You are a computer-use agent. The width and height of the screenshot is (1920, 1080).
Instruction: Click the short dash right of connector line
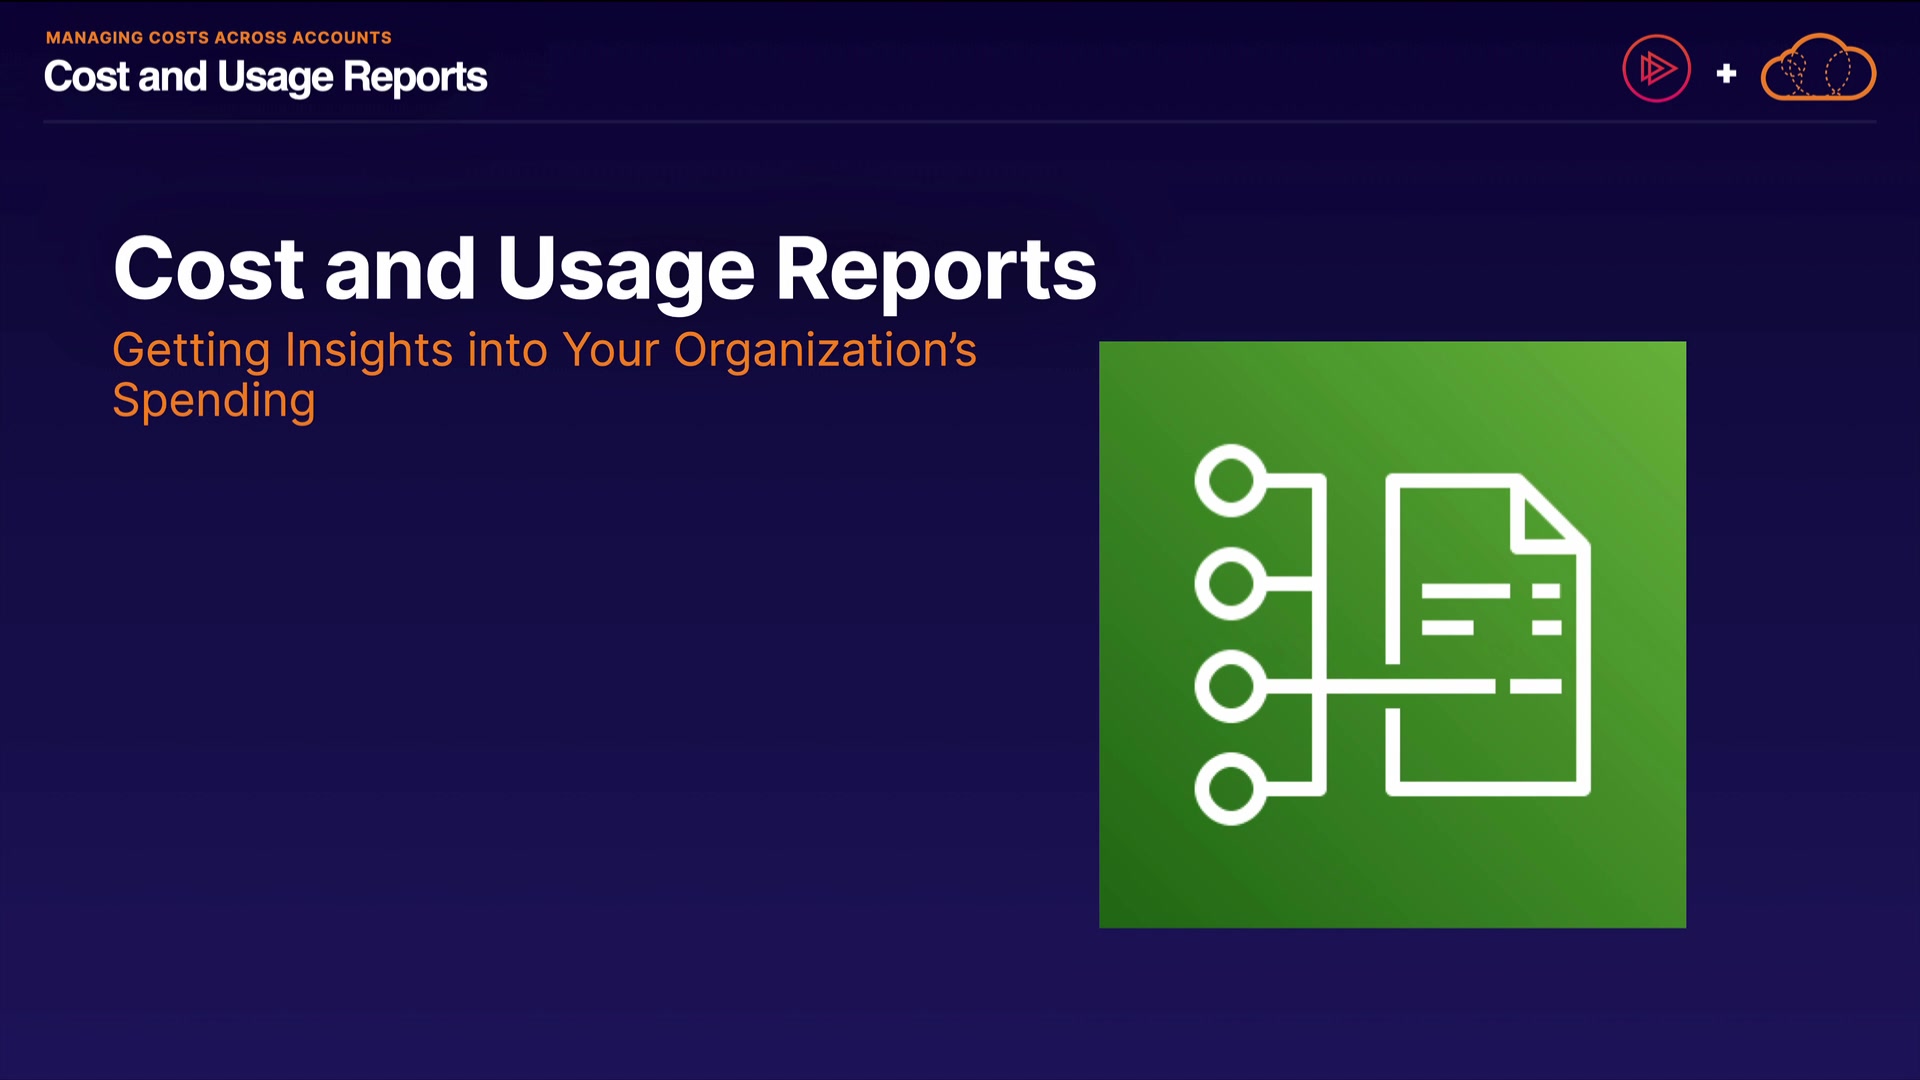point(1535,686)
